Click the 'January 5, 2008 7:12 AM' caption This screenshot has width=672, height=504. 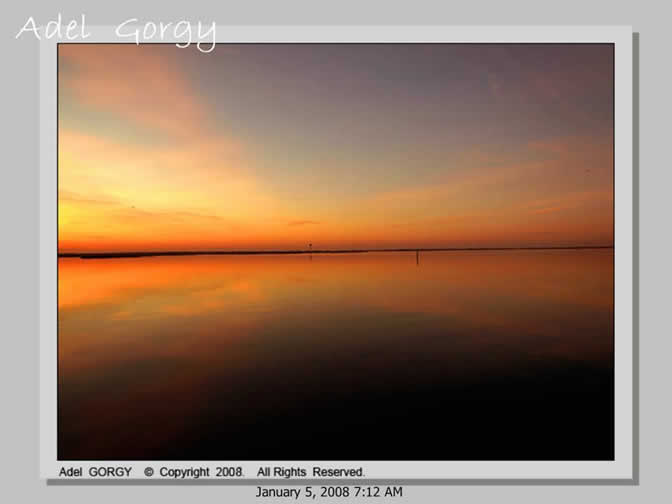tap(329, 492)
